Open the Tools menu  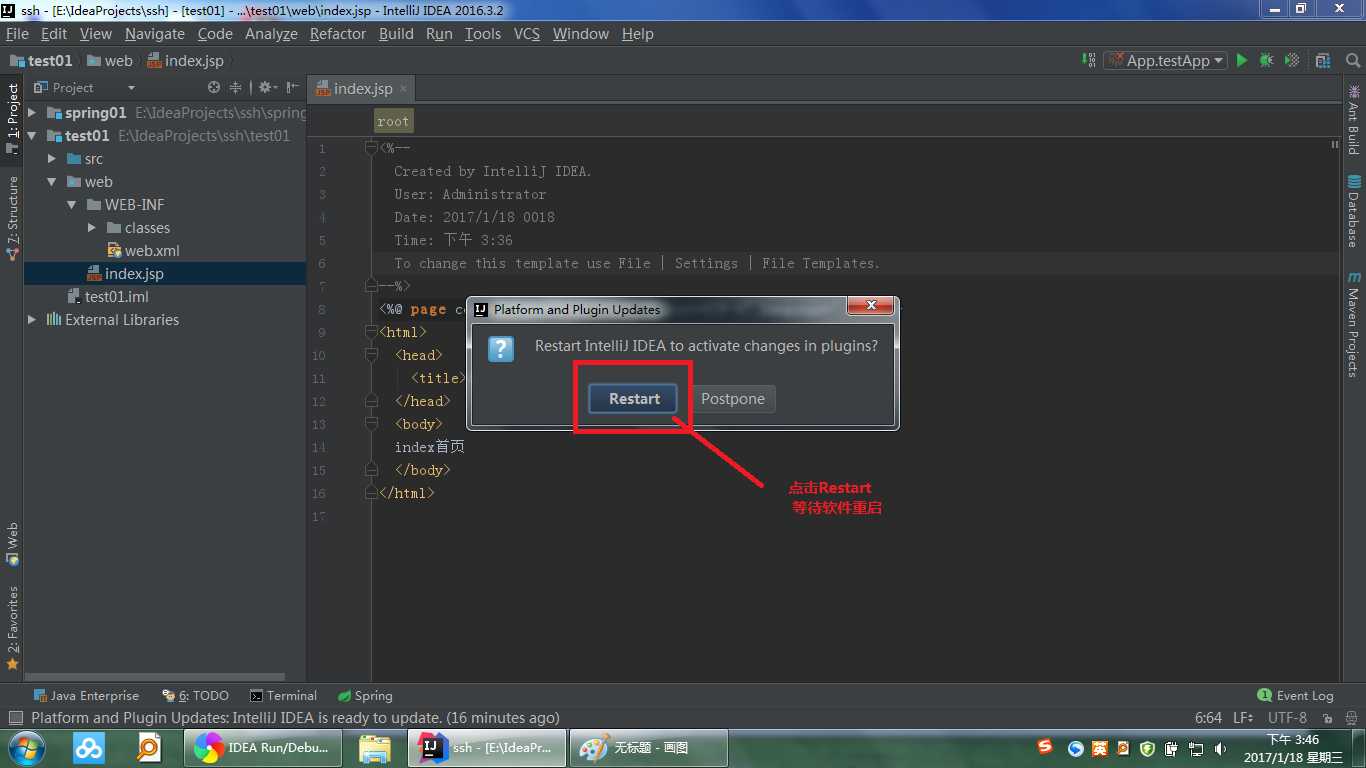point(482,33)
